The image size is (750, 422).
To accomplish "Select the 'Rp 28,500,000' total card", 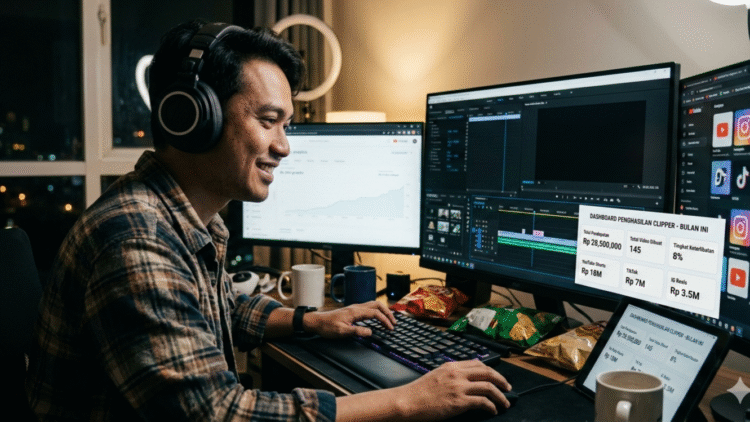I will coord(602,242).
